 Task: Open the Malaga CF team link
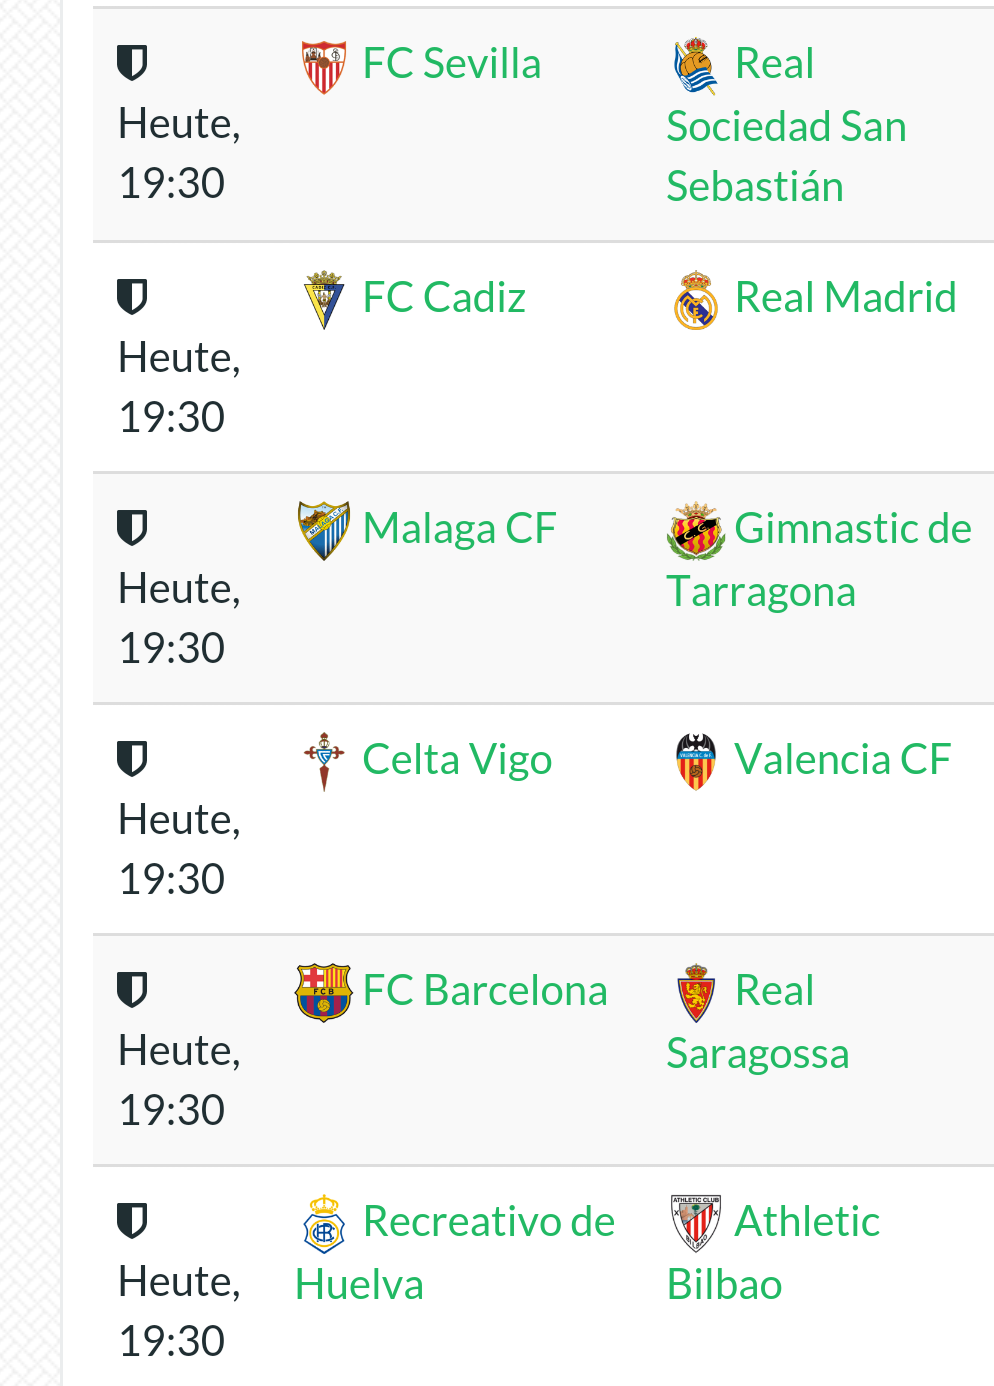click(459, 529)
